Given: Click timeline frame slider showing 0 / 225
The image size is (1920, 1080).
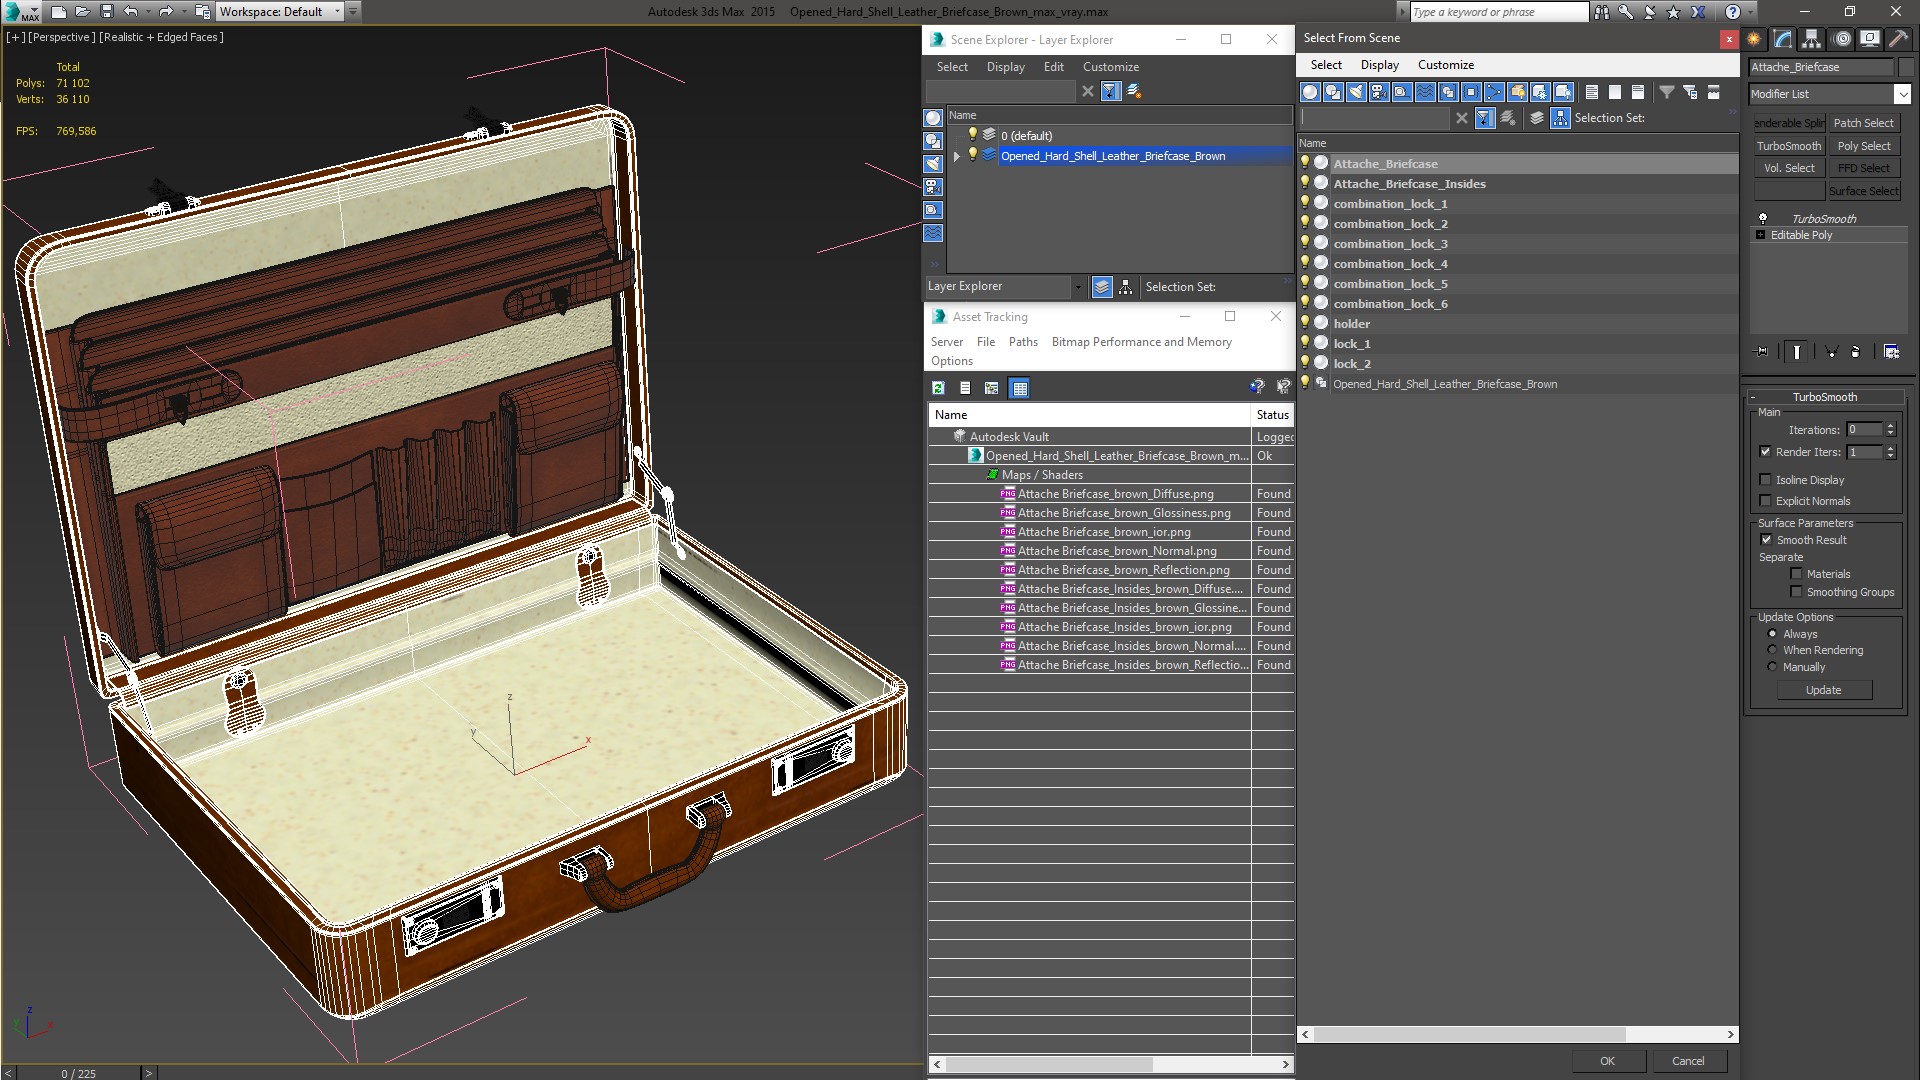Looking at the screenshot, I should click(79, 1073).
